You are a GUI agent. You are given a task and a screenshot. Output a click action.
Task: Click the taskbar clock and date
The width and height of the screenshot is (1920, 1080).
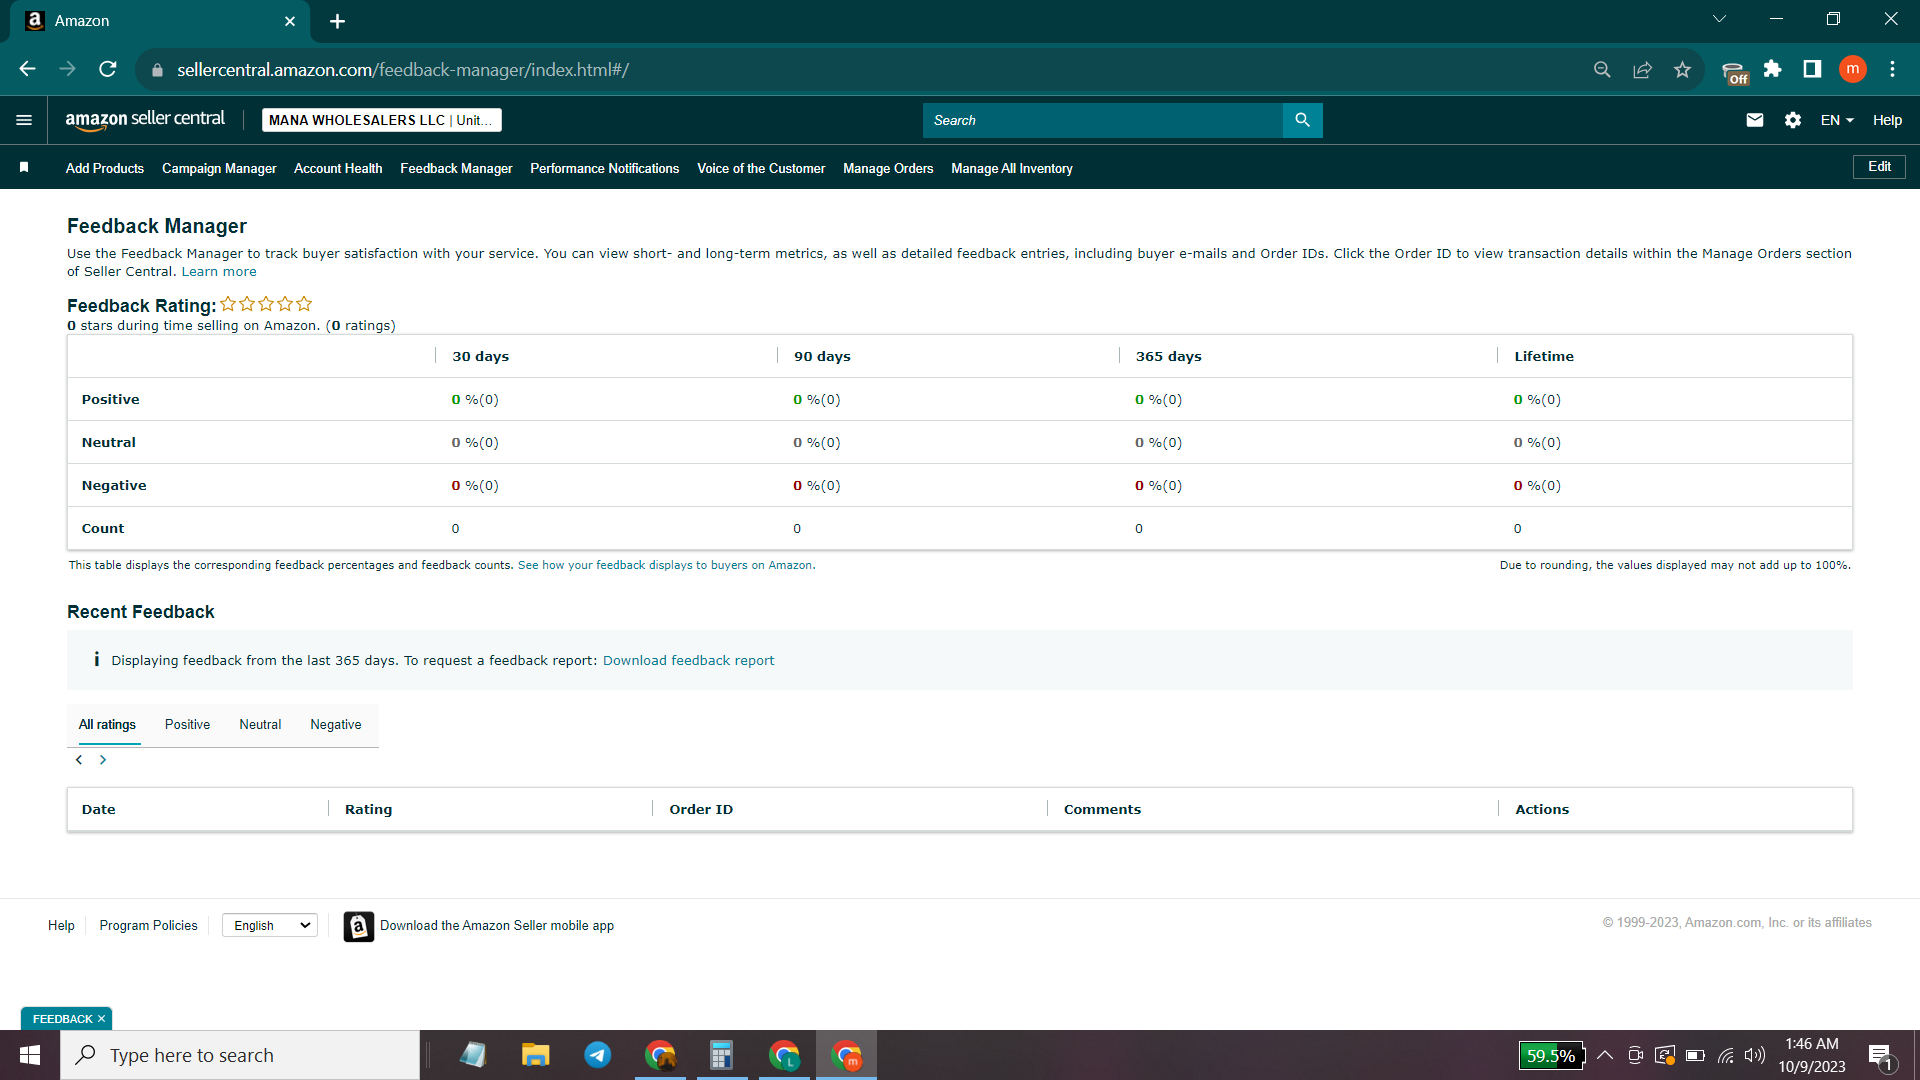pos(1812,1055)
